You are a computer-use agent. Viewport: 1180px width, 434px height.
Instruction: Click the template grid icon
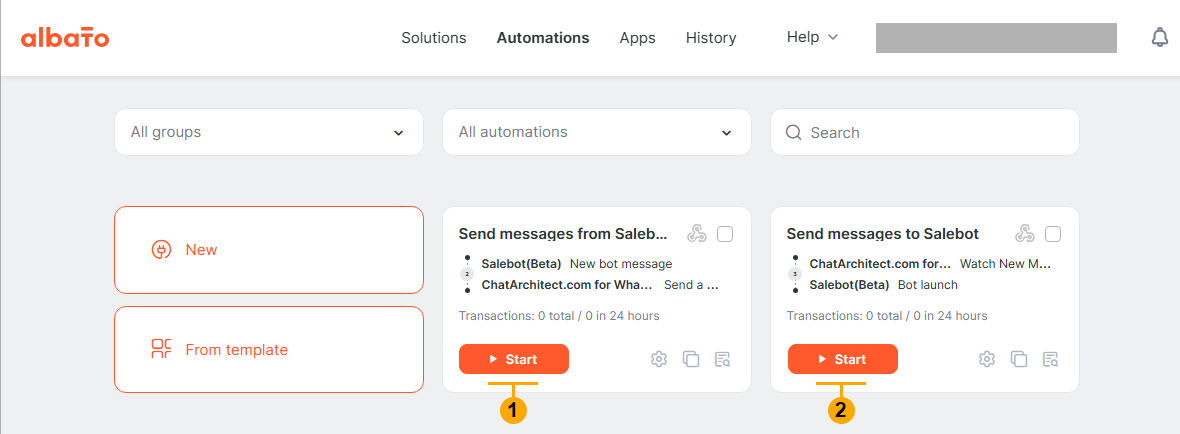pyautogui.click(x=162, y=349)
